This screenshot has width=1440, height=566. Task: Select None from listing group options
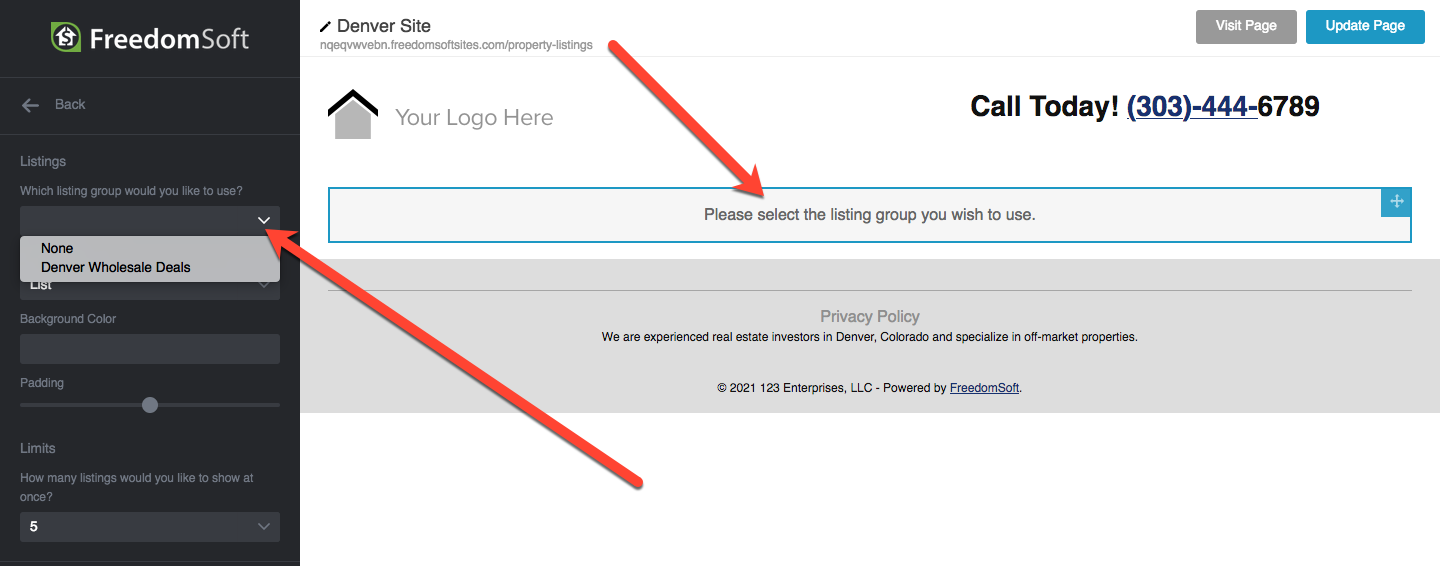tap(57, 248)
